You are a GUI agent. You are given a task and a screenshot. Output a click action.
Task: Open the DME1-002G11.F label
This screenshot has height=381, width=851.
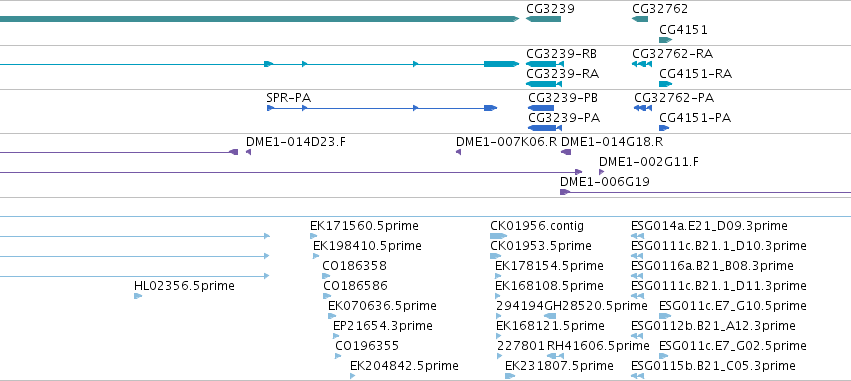(649, 162)
